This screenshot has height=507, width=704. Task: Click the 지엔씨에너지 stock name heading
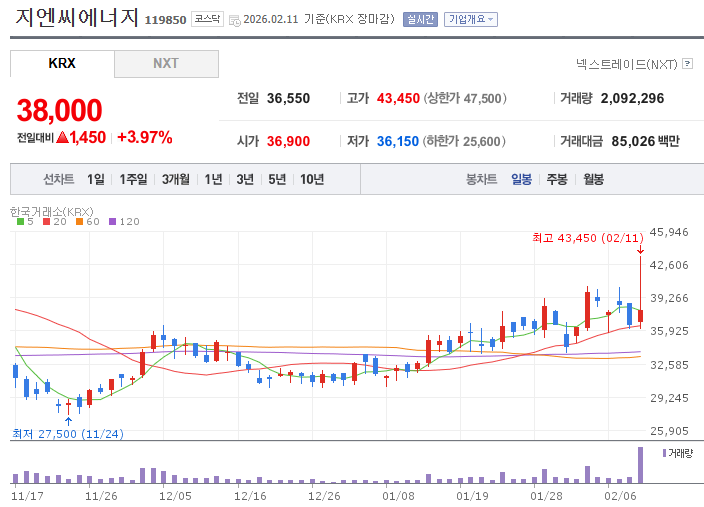pos(77,18)
